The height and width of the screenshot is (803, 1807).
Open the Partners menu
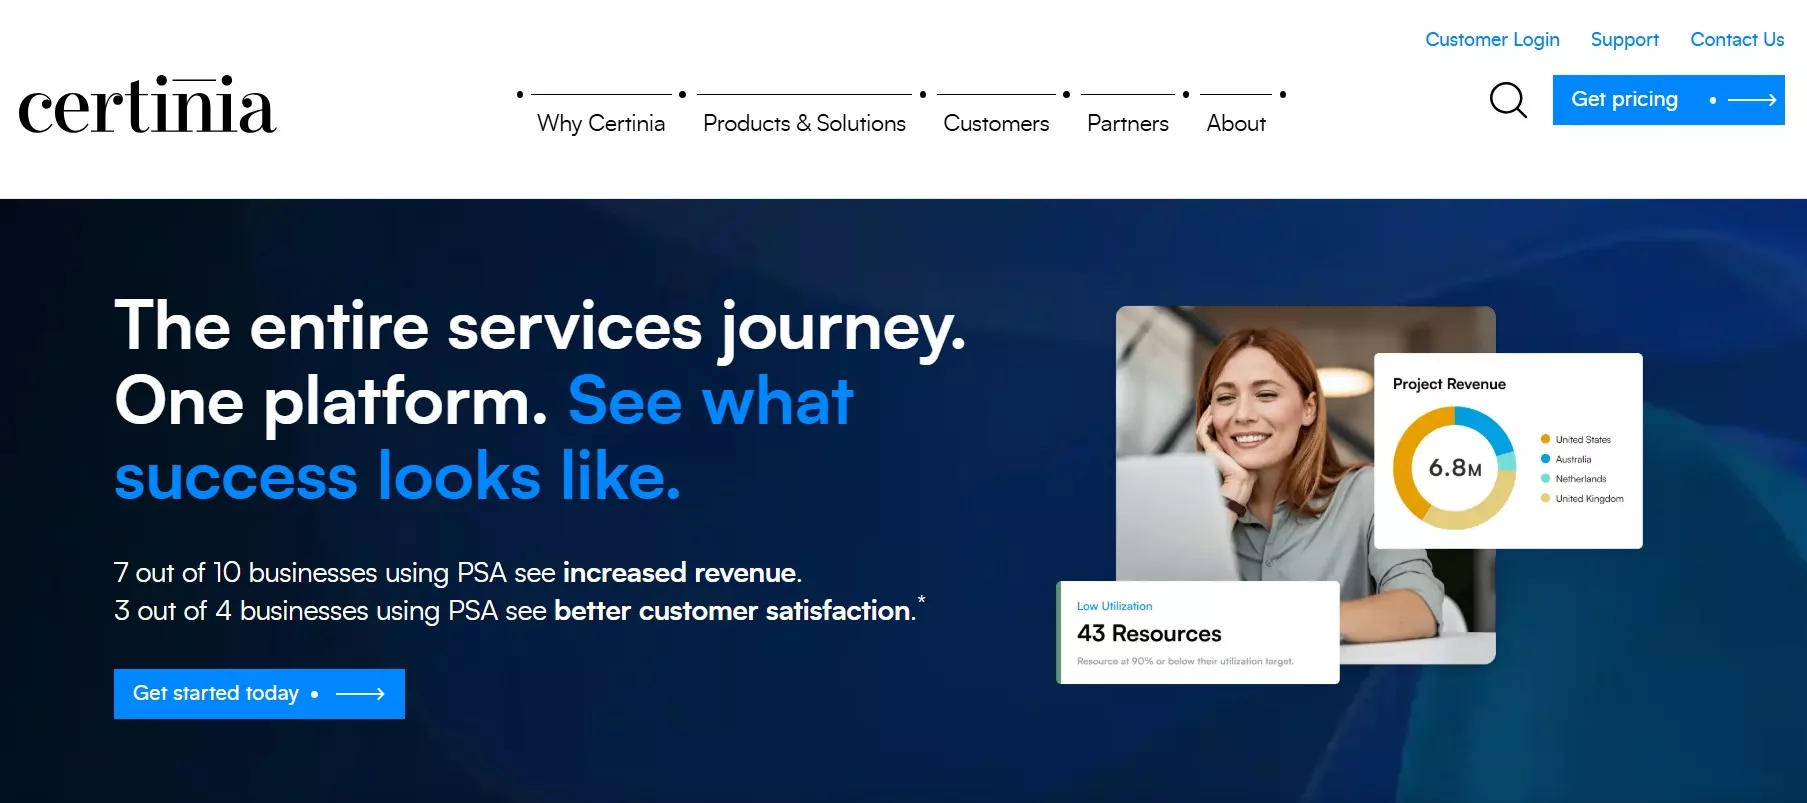(1127, 123)
